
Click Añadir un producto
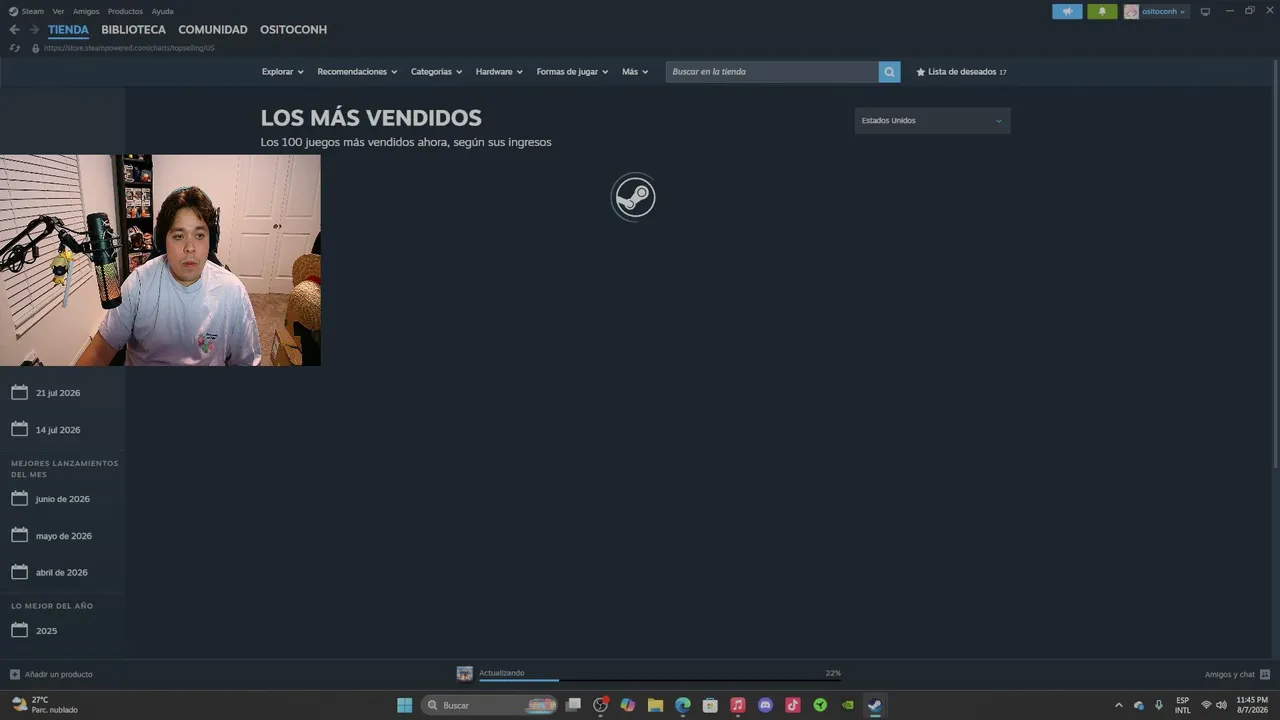[x=51, y=674]
